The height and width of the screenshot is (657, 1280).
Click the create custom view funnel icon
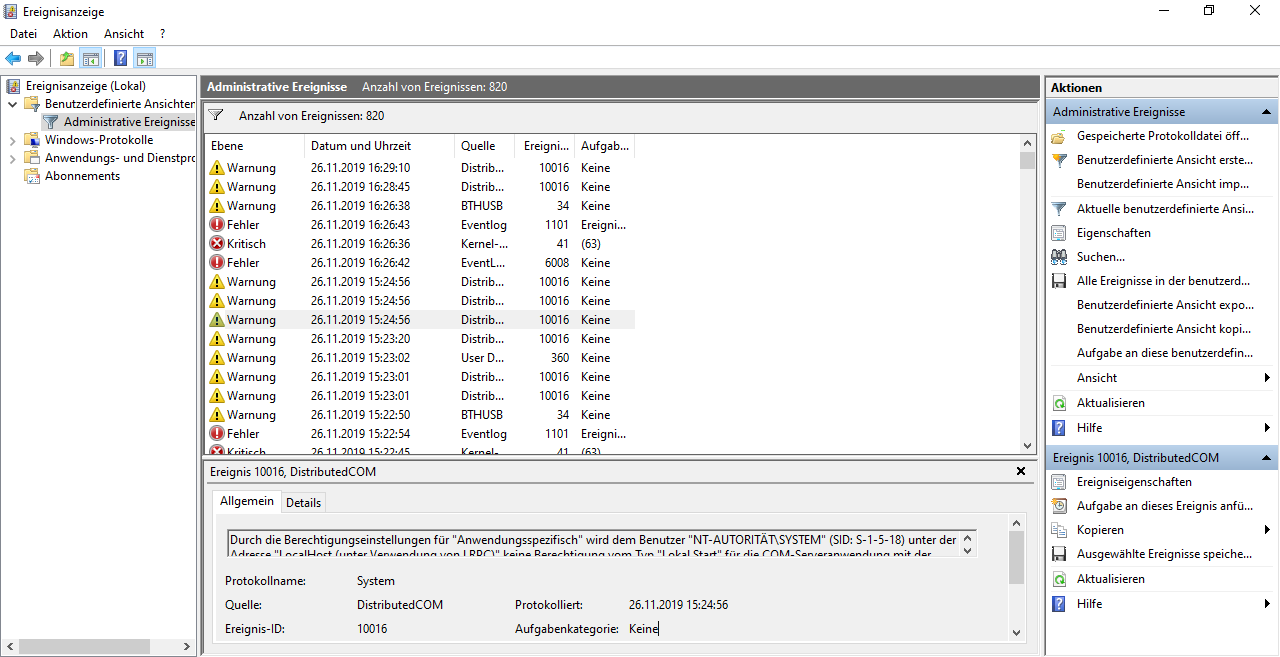coord(1059,160)
